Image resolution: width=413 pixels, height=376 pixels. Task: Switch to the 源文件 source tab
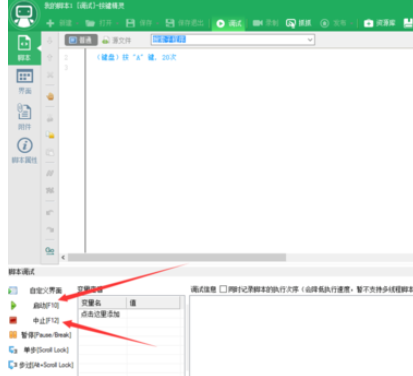(117, 40)
